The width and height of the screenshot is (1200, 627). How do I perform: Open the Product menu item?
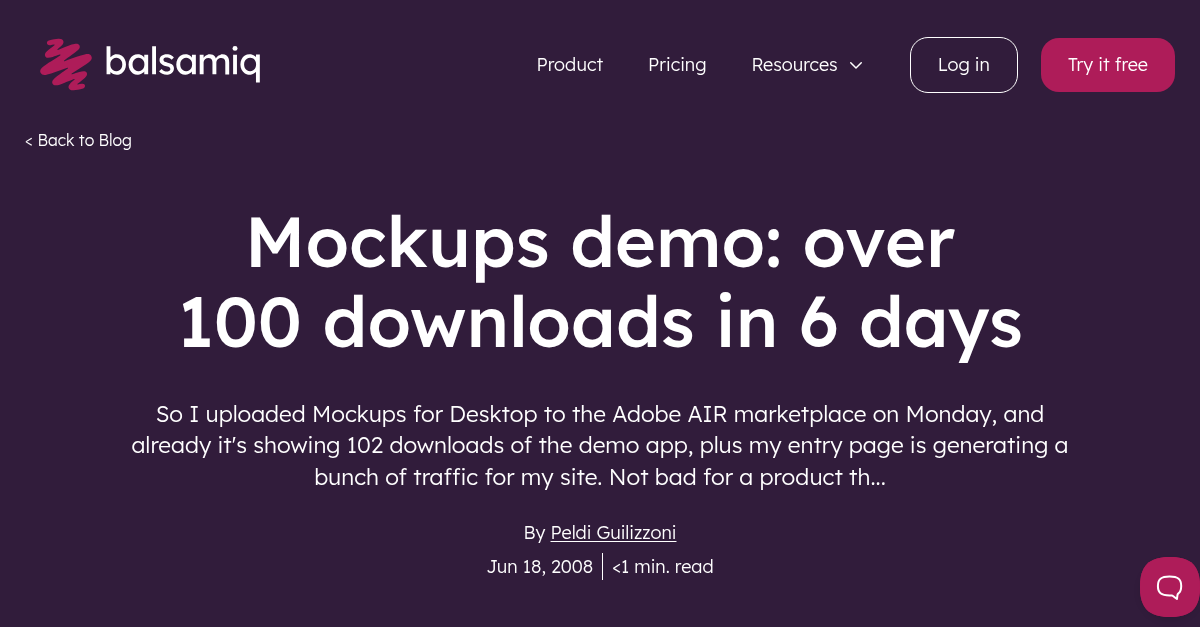tap(569, 64)
